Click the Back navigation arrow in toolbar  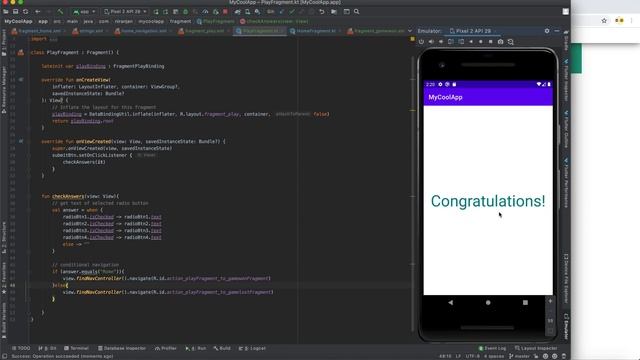(x=38, y=11)
